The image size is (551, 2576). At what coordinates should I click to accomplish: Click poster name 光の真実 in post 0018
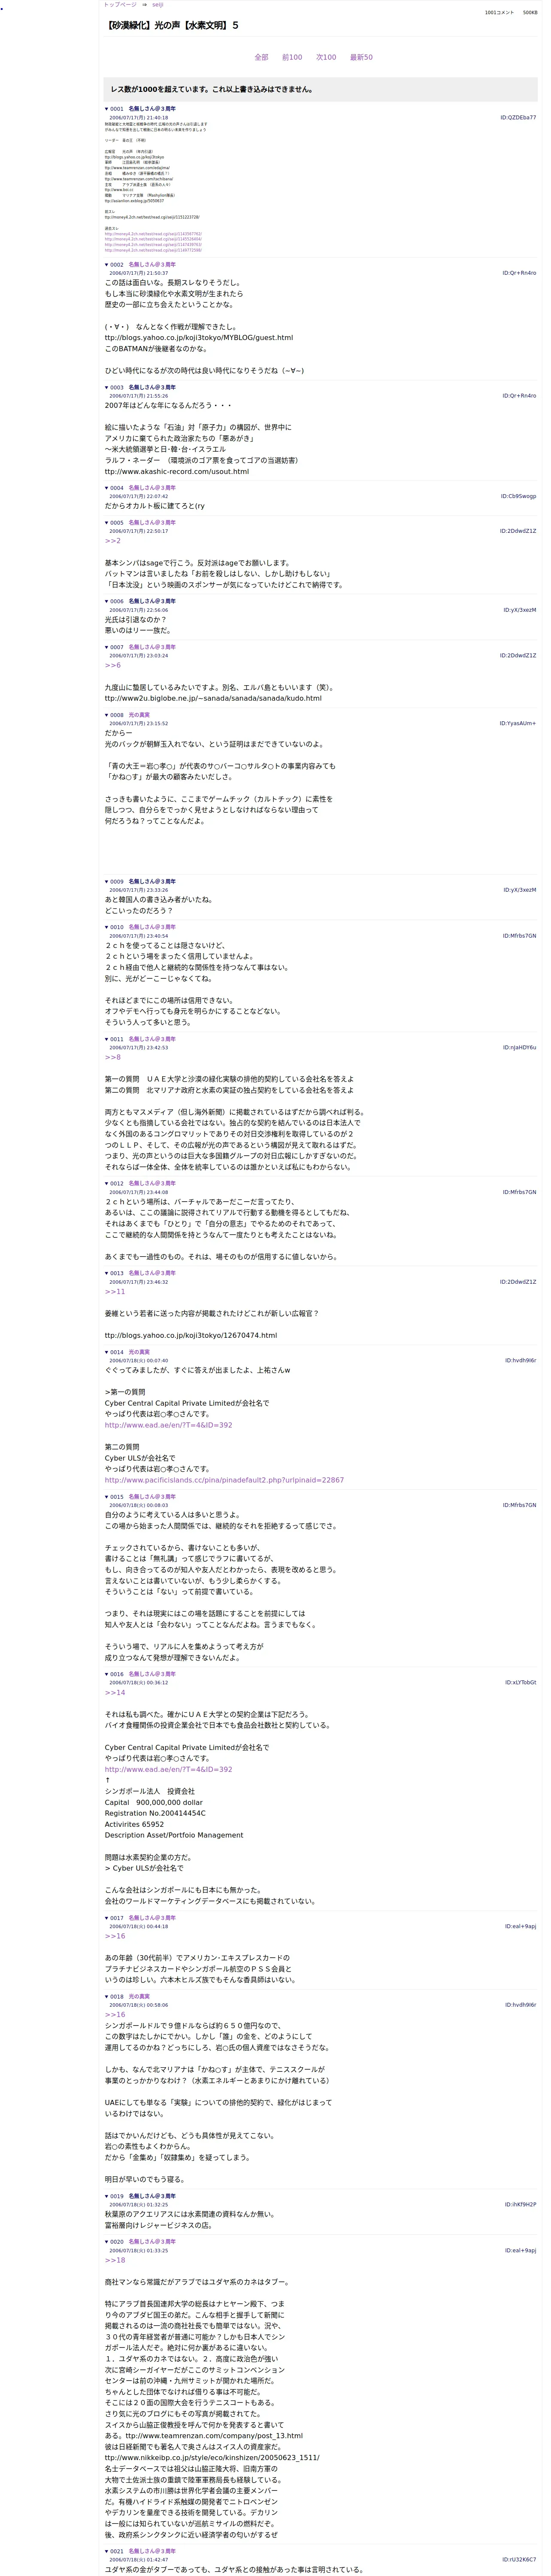(x=139, y=1996)
